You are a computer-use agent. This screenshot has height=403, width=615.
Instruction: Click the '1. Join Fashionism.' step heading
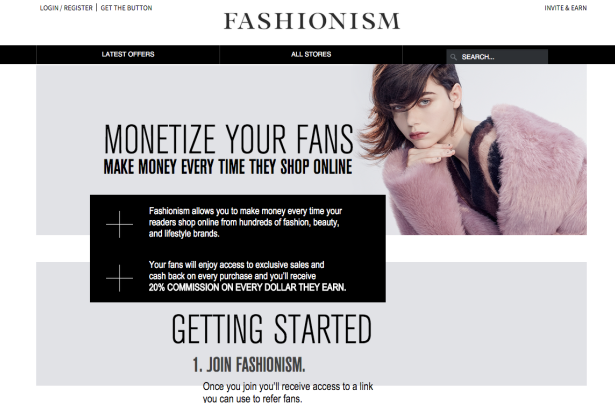point(249,365)
